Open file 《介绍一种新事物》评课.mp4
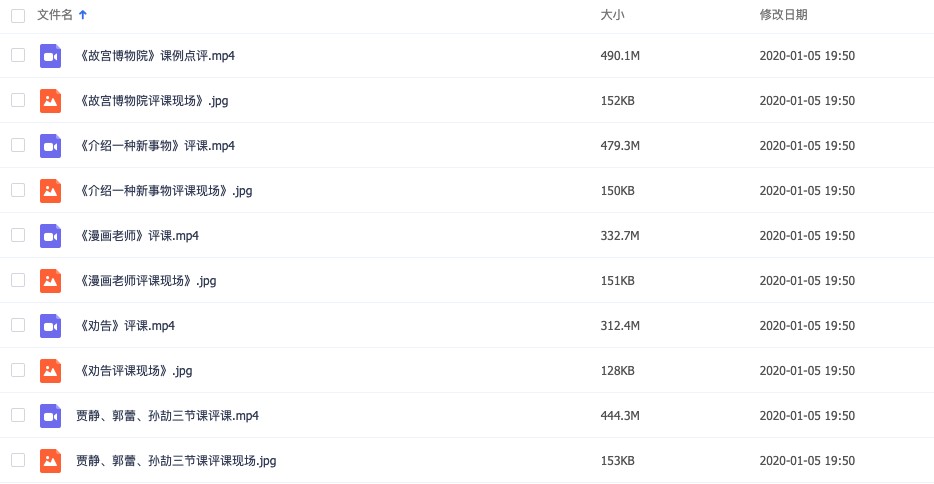Screen dimensions: 934x484 [x=156, y=145]
